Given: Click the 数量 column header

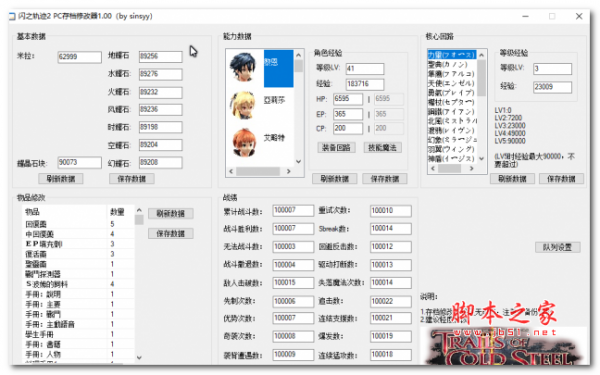Looking at the screenshot, I should coord(121,212).
